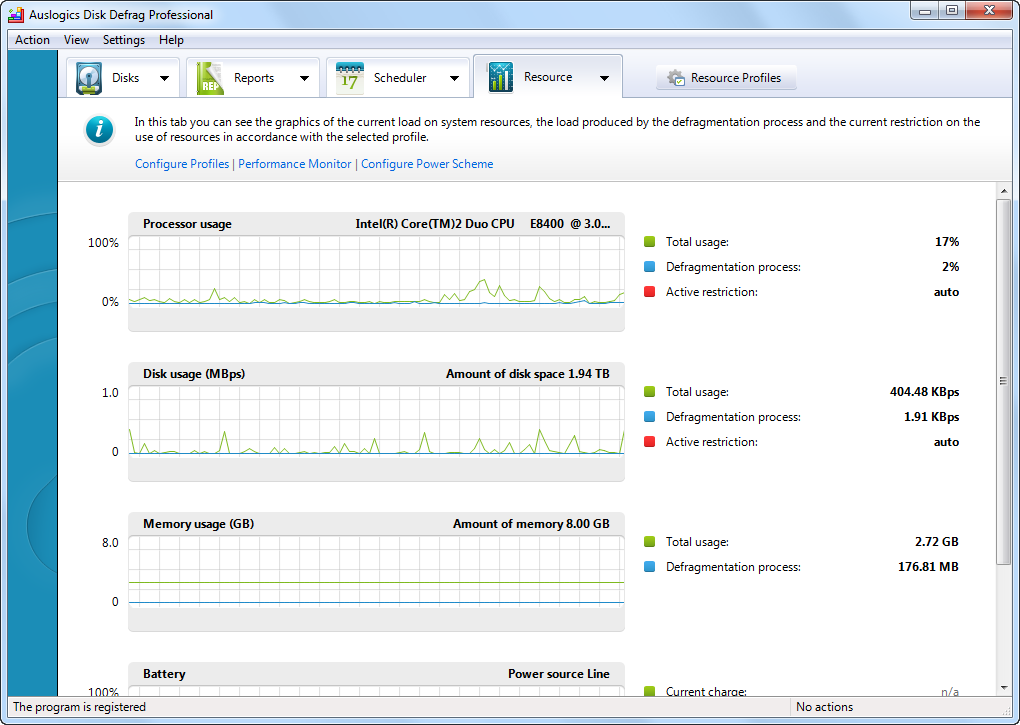Click the processor defragmentation value 2%
This screenshot has width=1020, height=725.
(950, 267)
